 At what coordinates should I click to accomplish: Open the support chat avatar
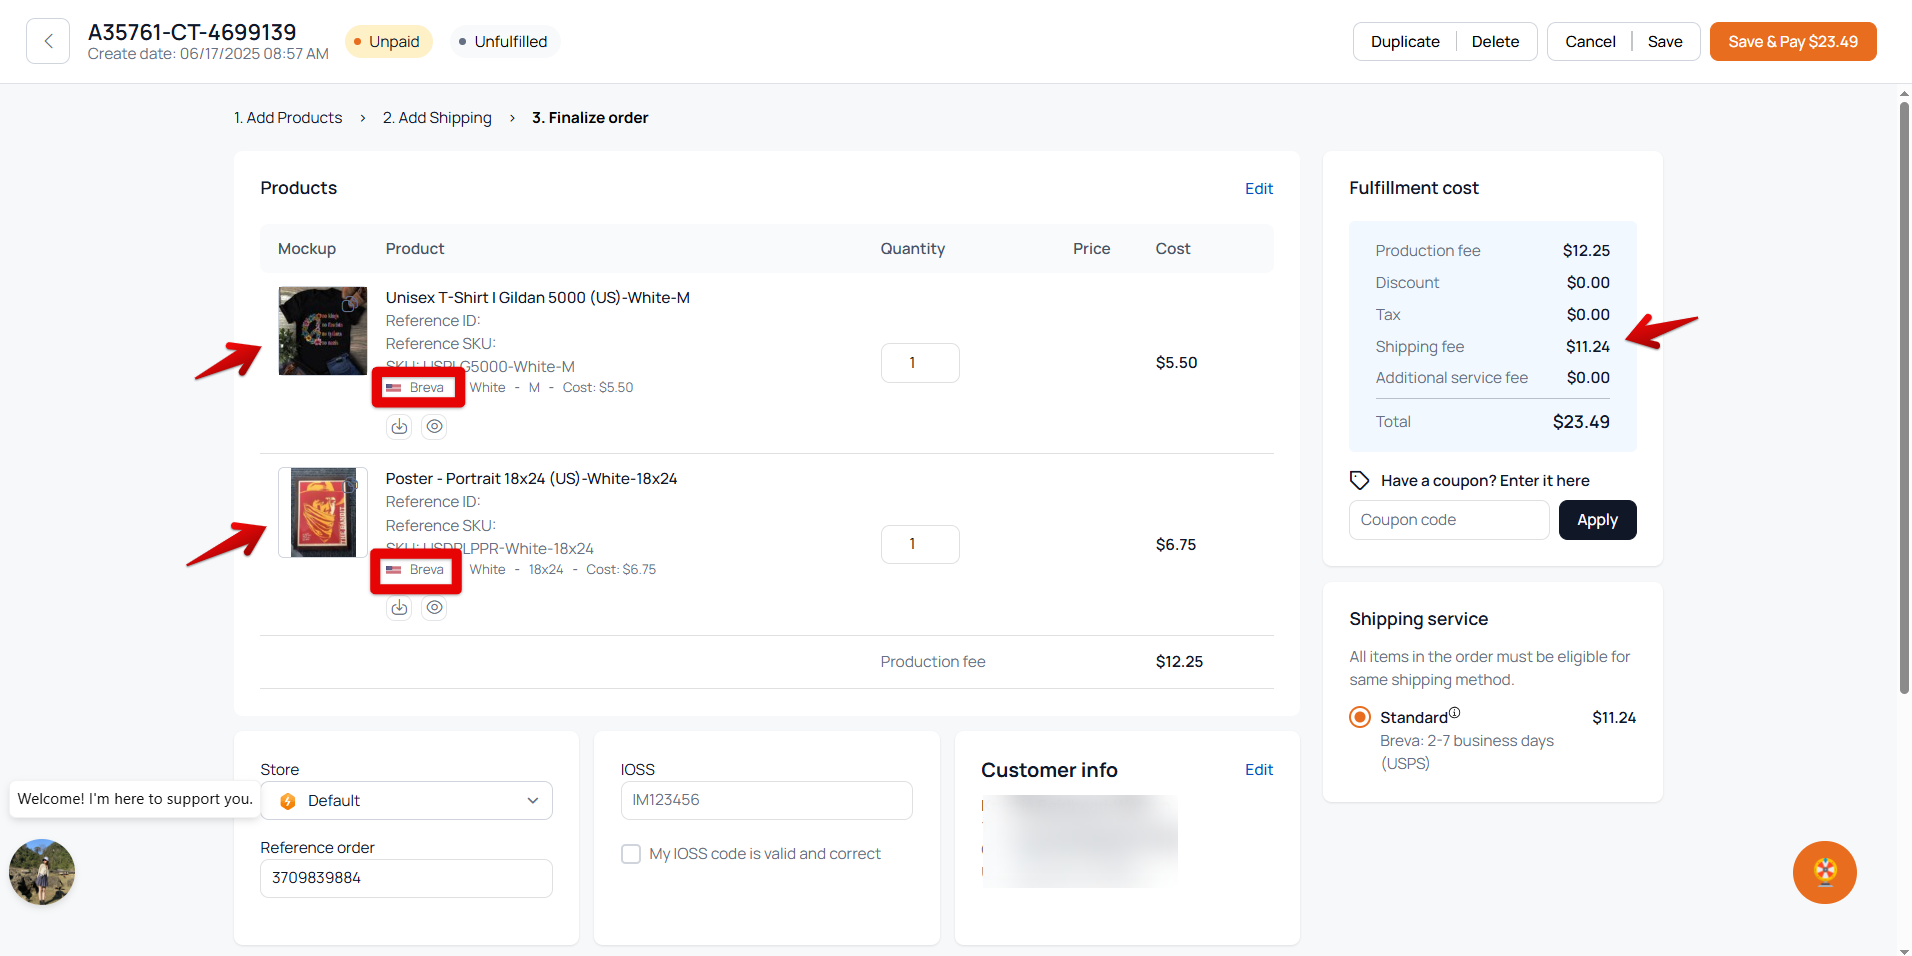pos(42,872)
